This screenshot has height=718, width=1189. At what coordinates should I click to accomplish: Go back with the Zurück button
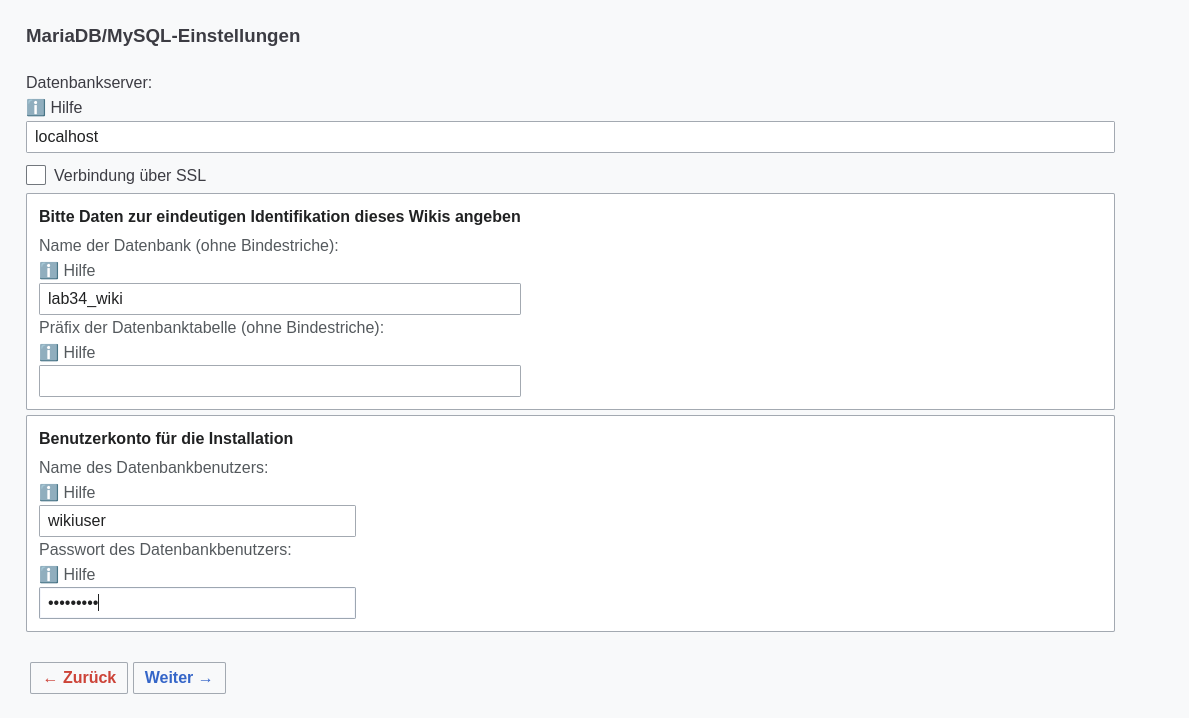click(x=79, y=678)
